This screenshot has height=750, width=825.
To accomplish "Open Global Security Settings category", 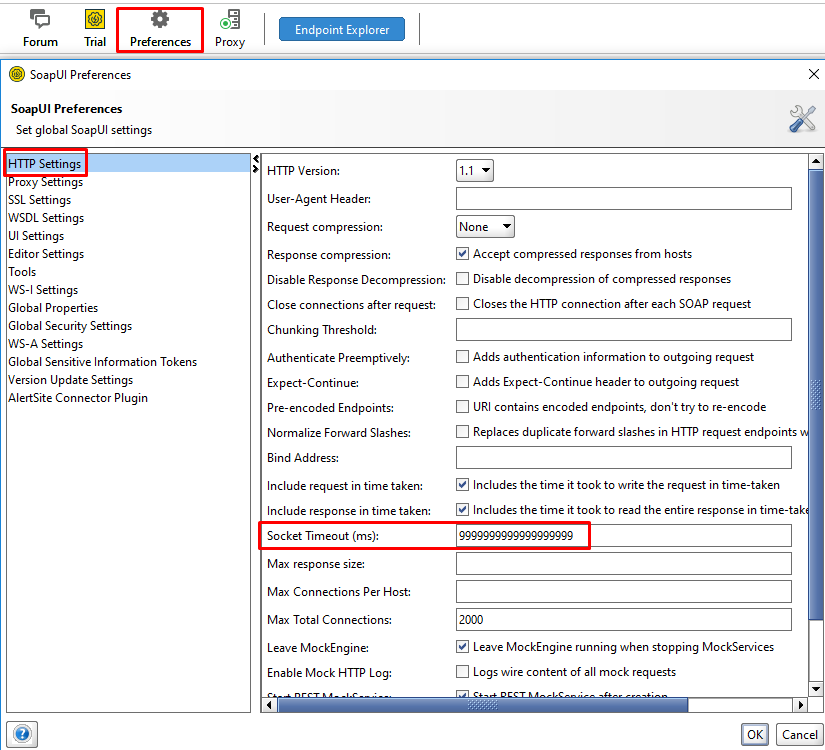I will (x=128, y=326).
